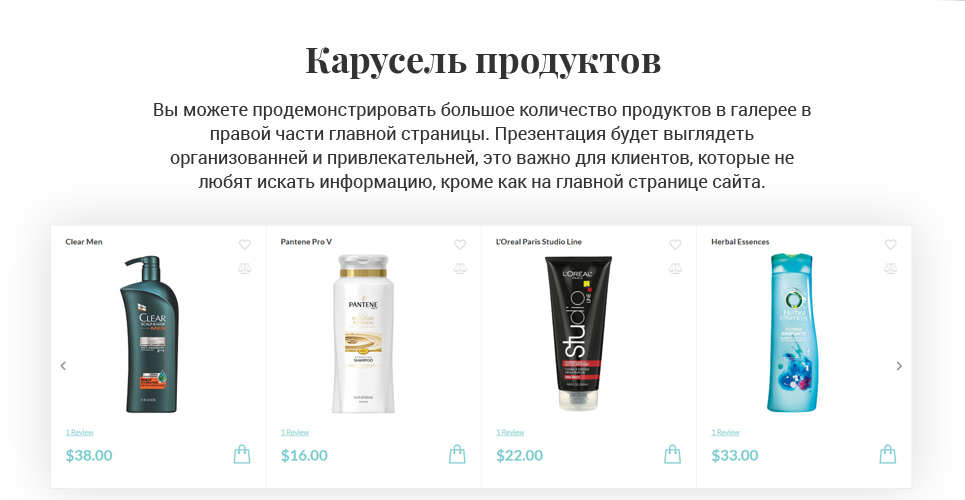Add $22.00 L'Oreal gel to cart
Screen dimensions: 965x500
point(673,454)
